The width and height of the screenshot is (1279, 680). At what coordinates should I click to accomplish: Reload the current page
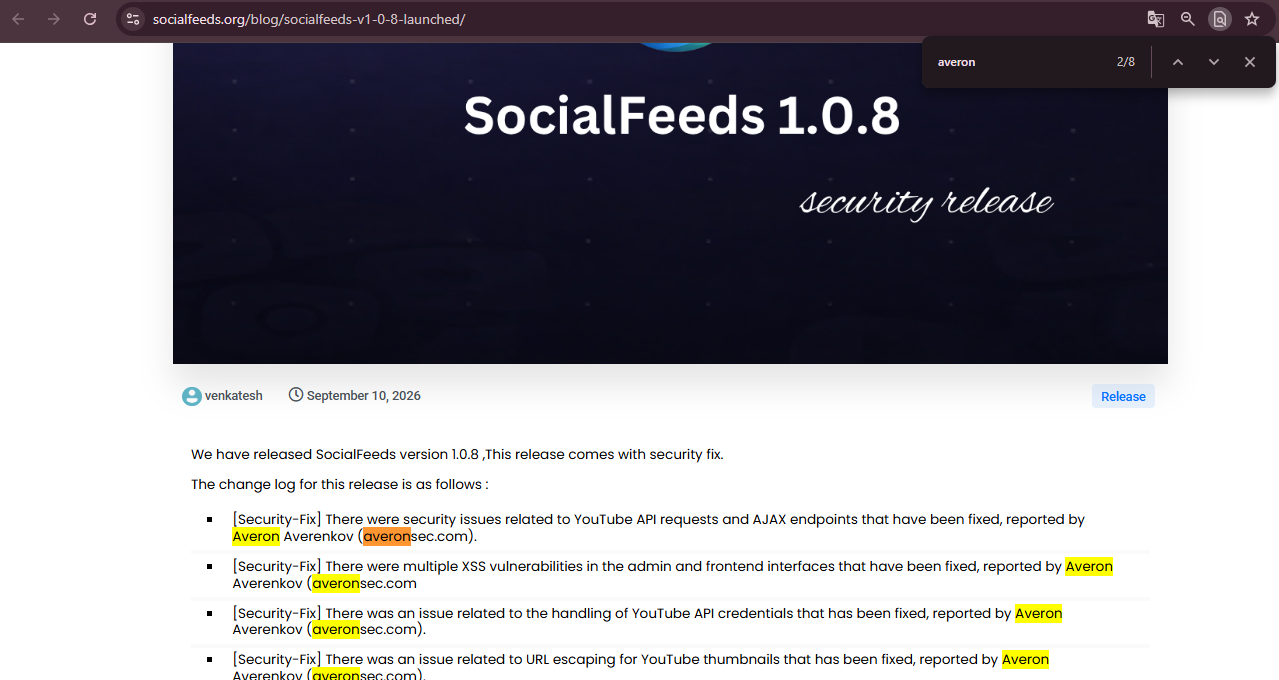click(x=90, y=19)
